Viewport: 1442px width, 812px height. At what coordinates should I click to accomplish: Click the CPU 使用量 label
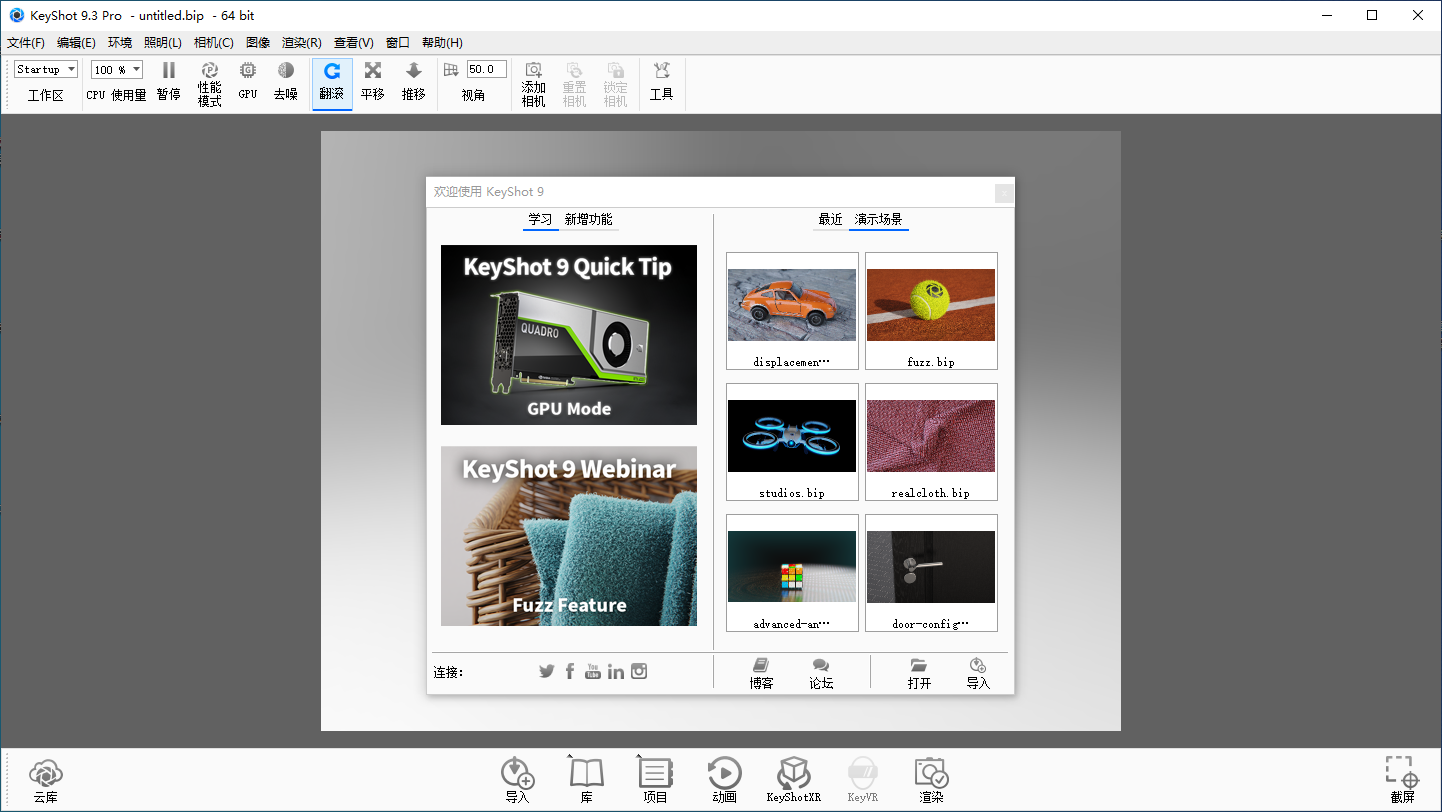(116, 95)
